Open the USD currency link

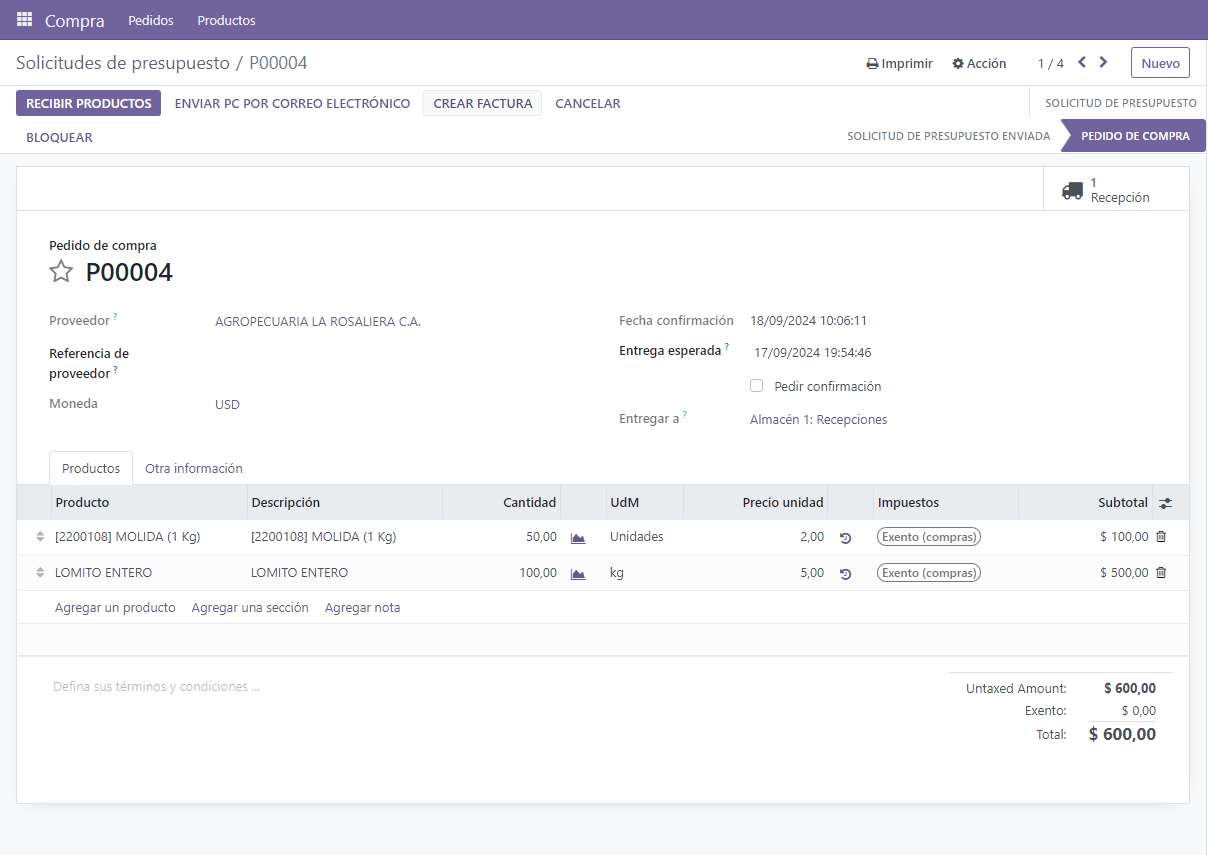(x=227, y=404)
